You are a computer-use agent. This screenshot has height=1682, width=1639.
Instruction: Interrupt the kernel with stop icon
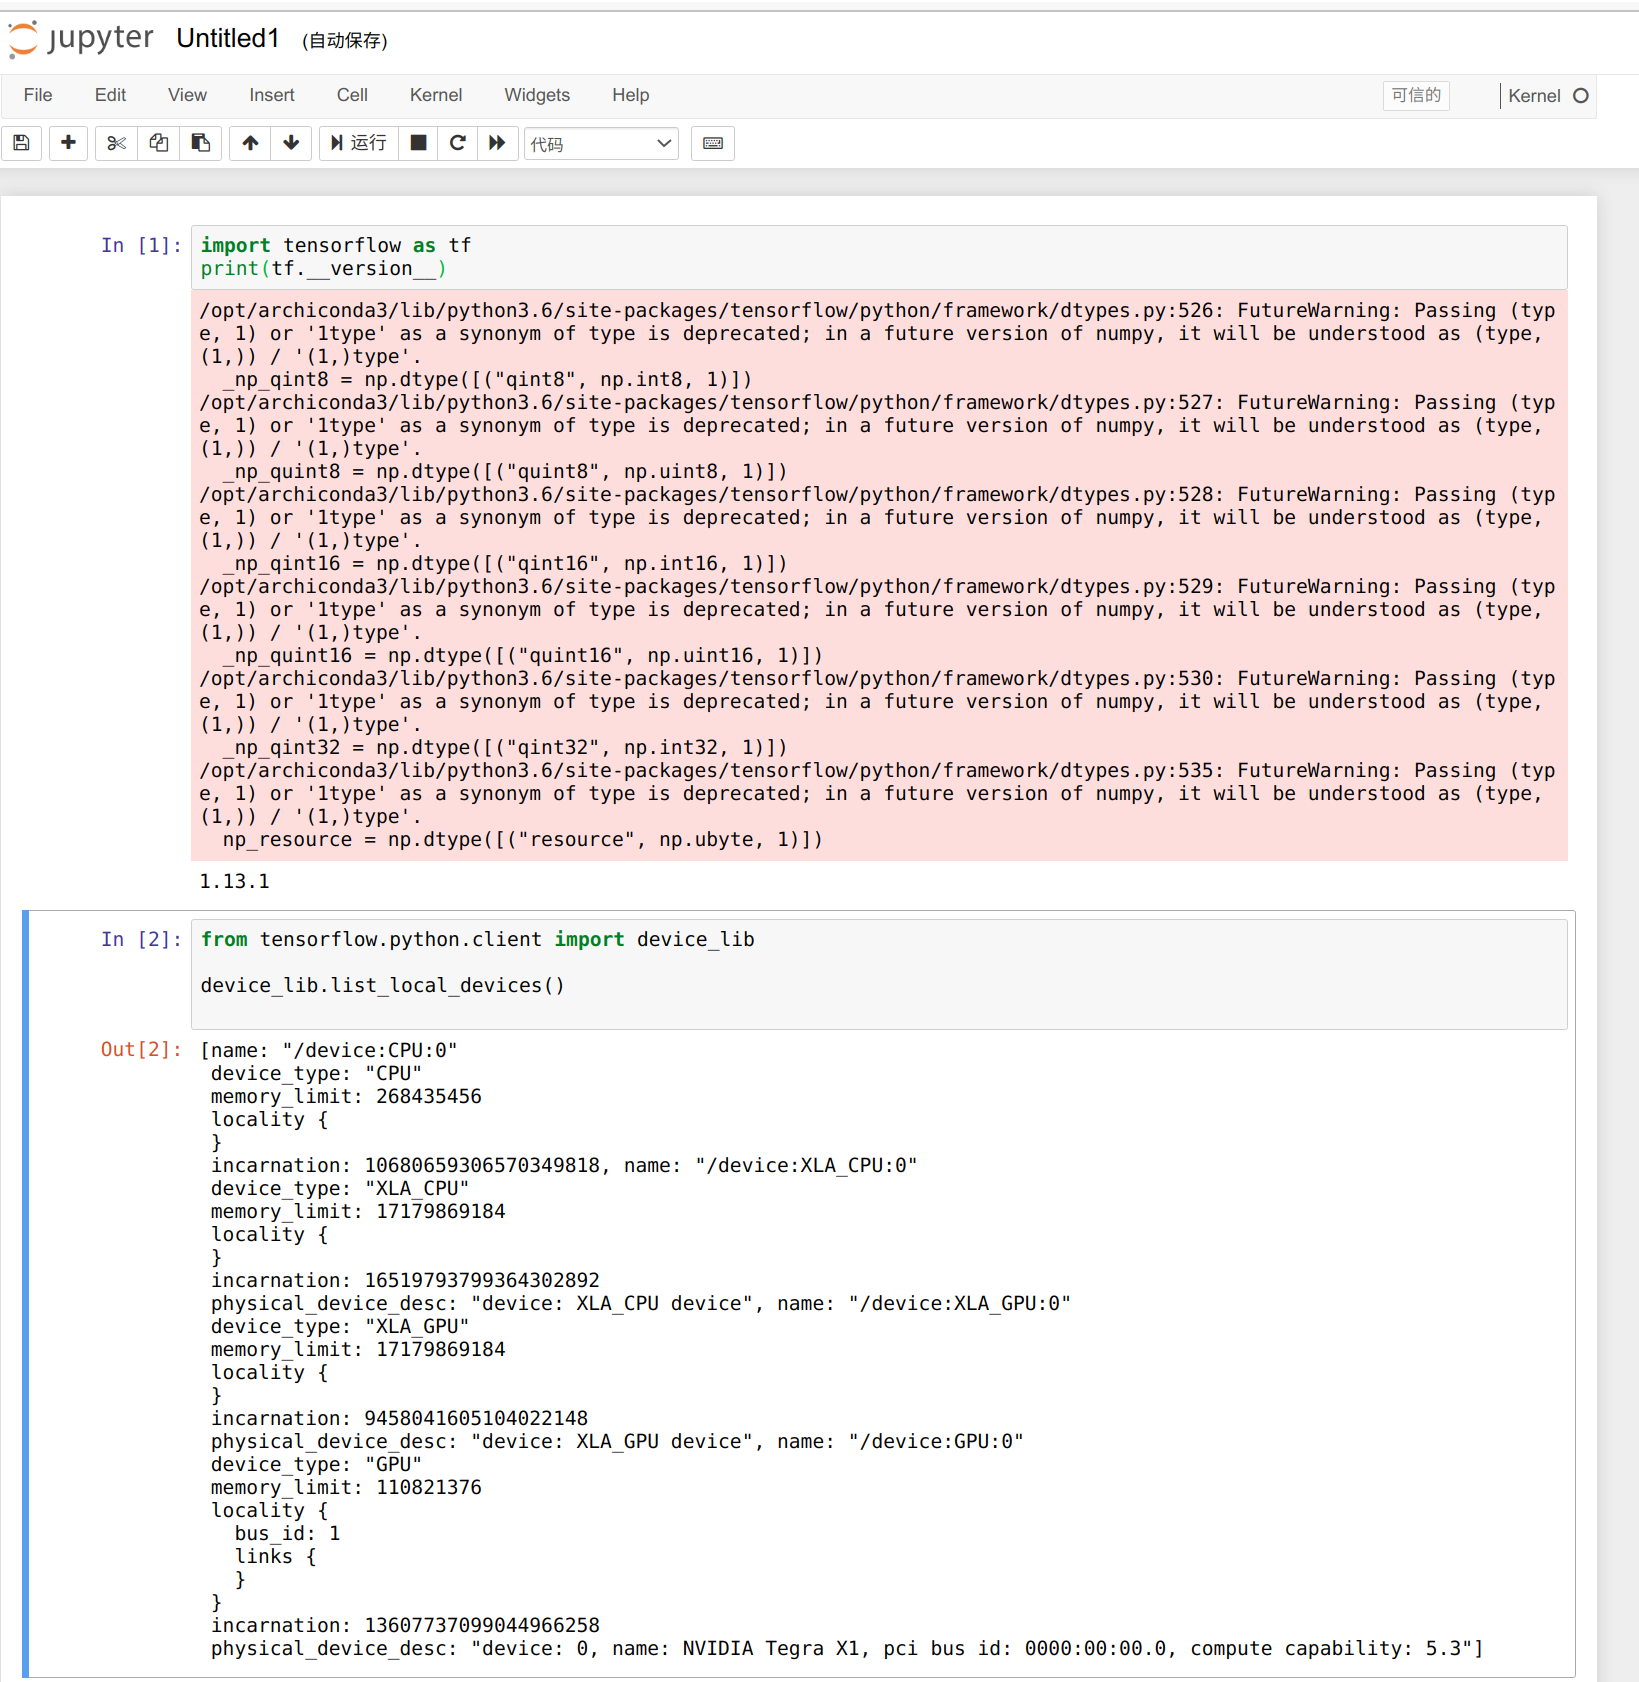click(418, 143)
